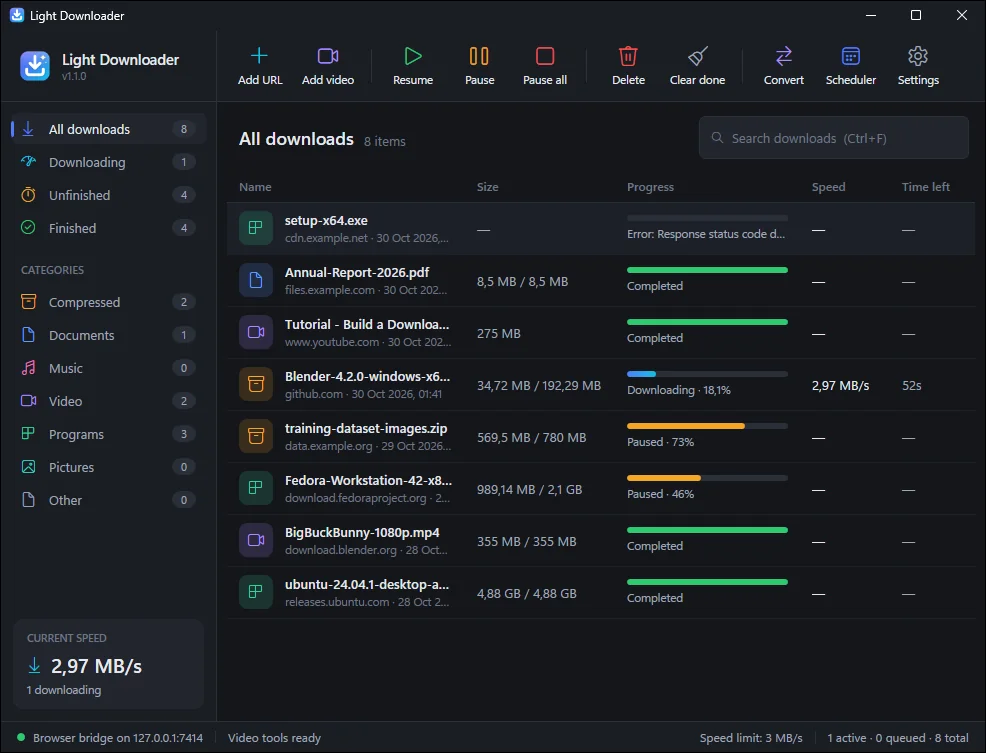Switch to the Unfinished downloads filter

109,195
